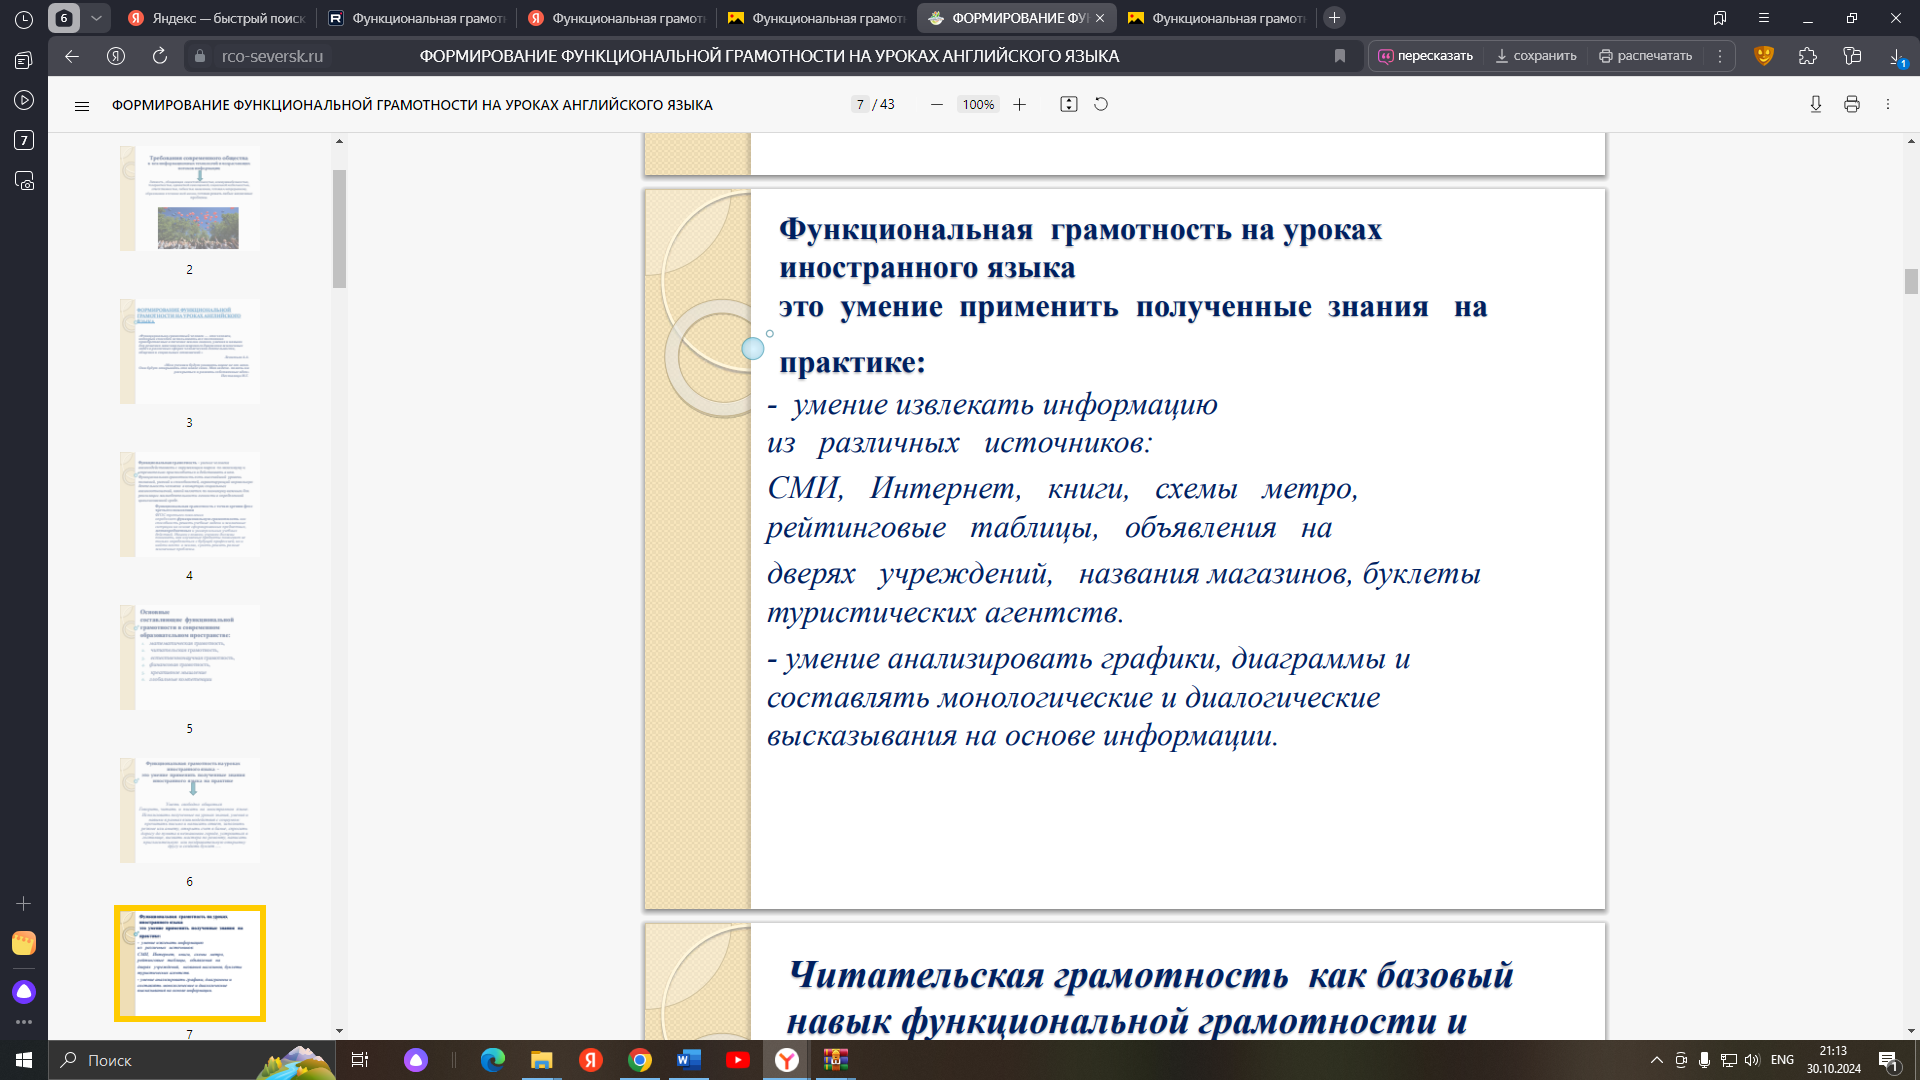Click the 'пересказать' button
This screenshot has height=1080, width=1920.
pos(1425,56)
